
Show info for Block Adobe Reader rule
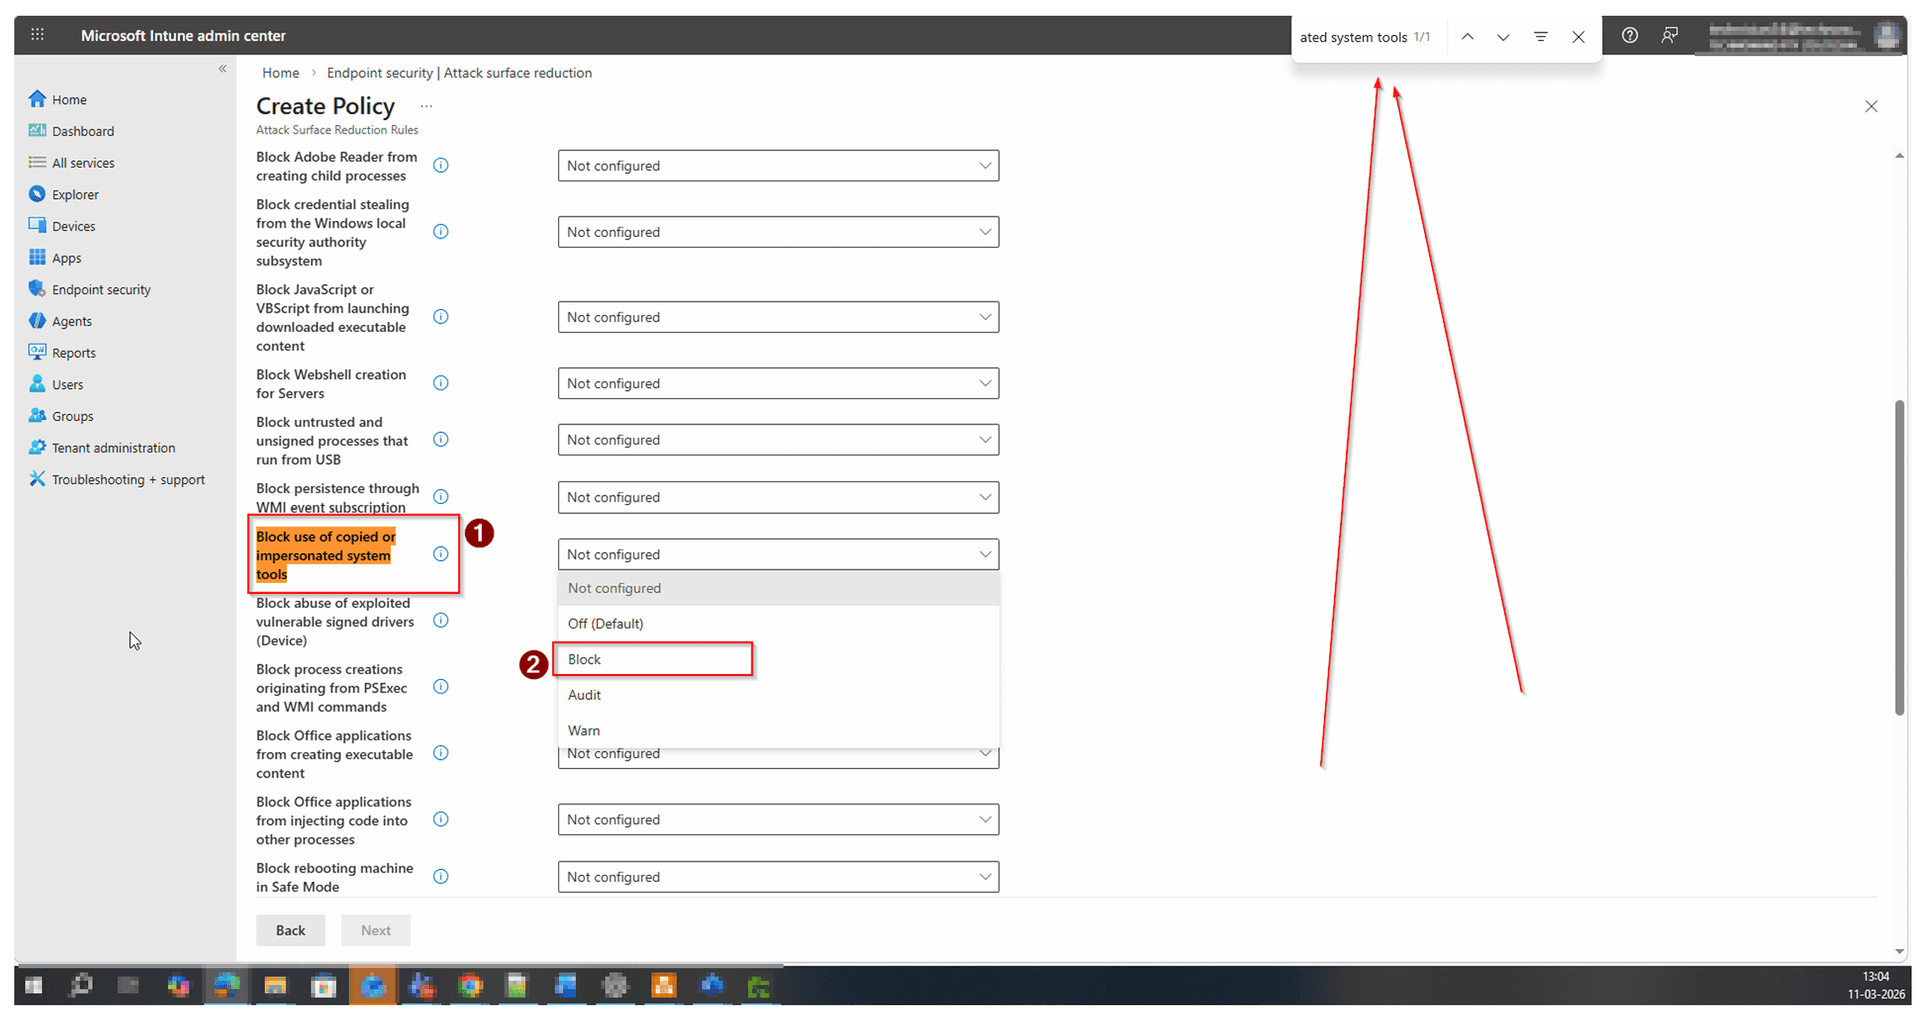[441, 166]
